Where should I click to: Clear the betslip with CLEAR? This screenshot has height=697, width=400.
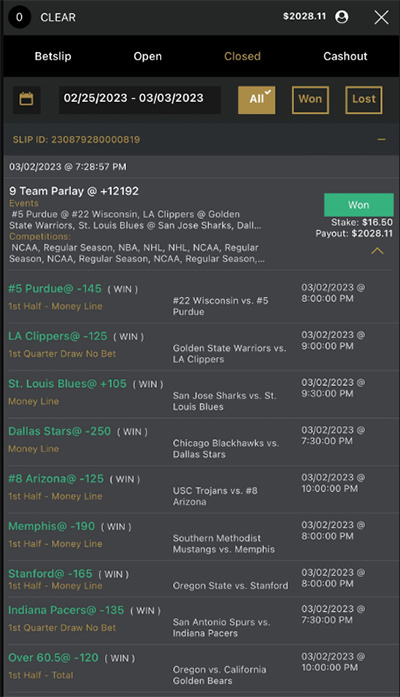coord(58,17)
